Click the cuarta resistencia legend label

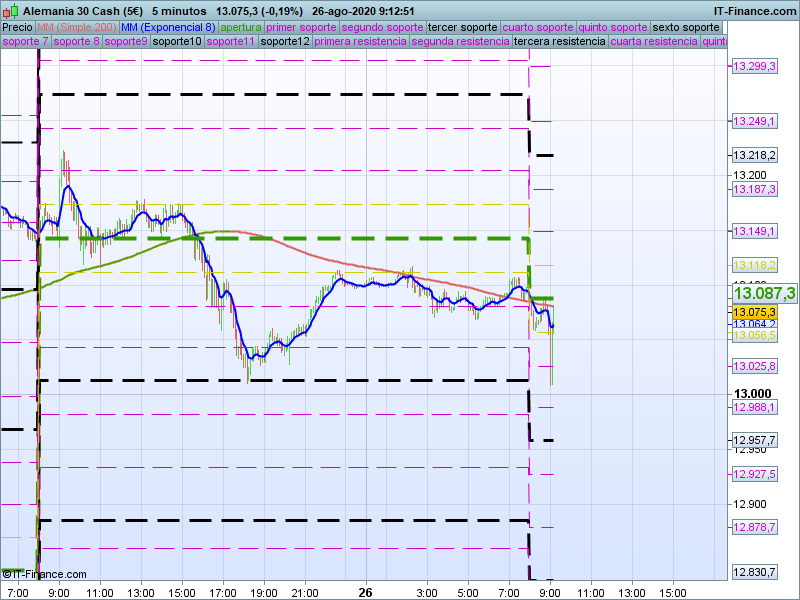654,42
